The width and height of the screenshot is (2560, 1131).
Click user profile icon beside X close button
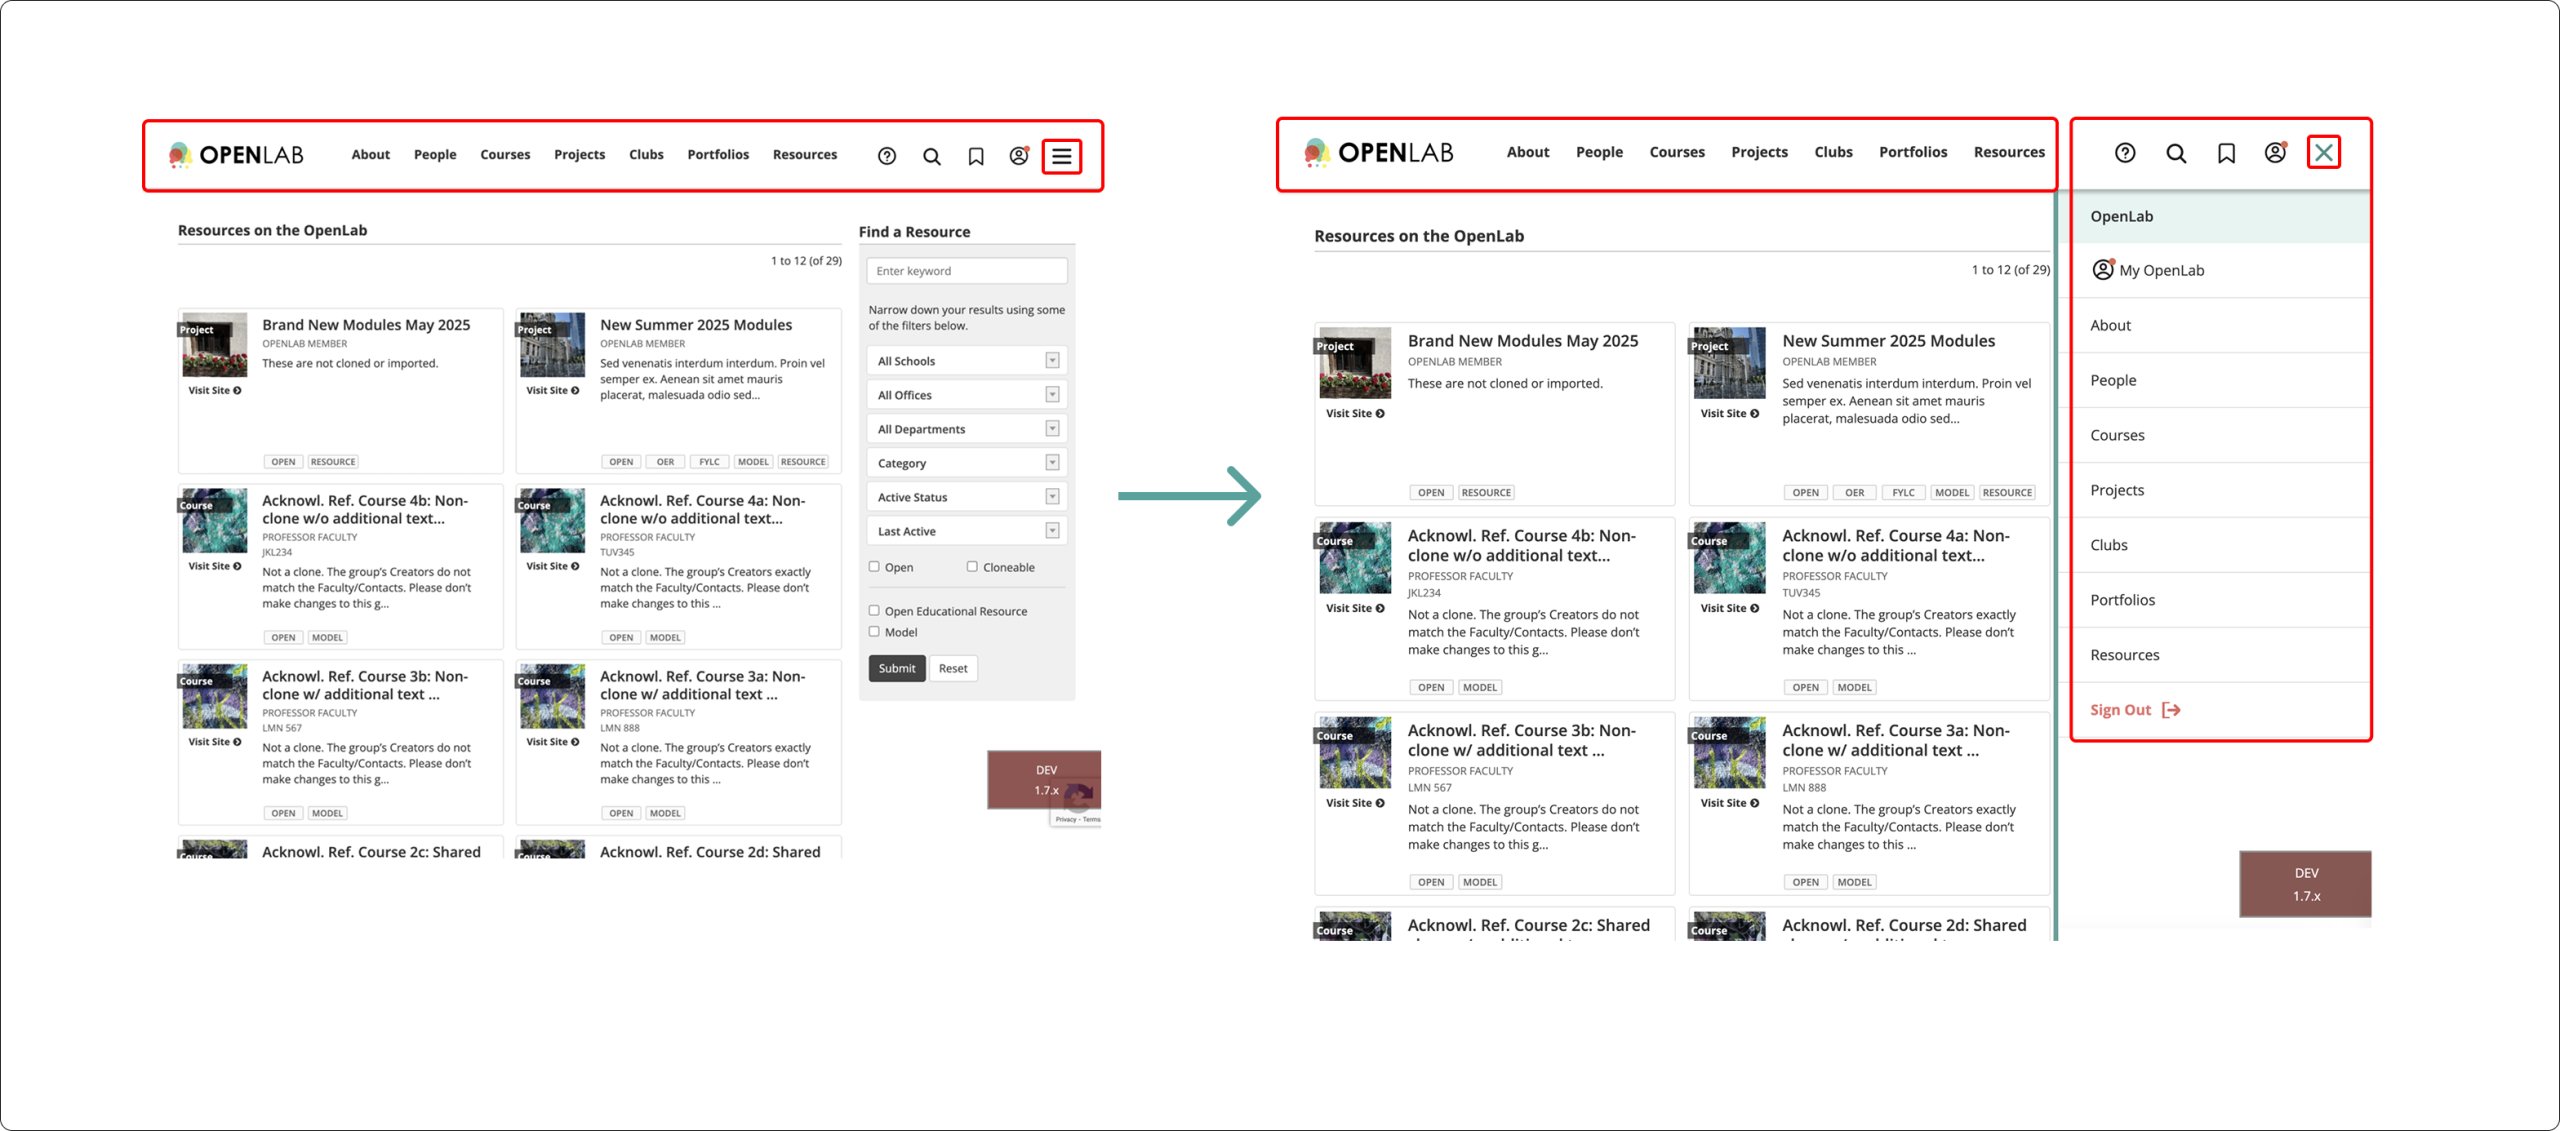[2275, 153]
